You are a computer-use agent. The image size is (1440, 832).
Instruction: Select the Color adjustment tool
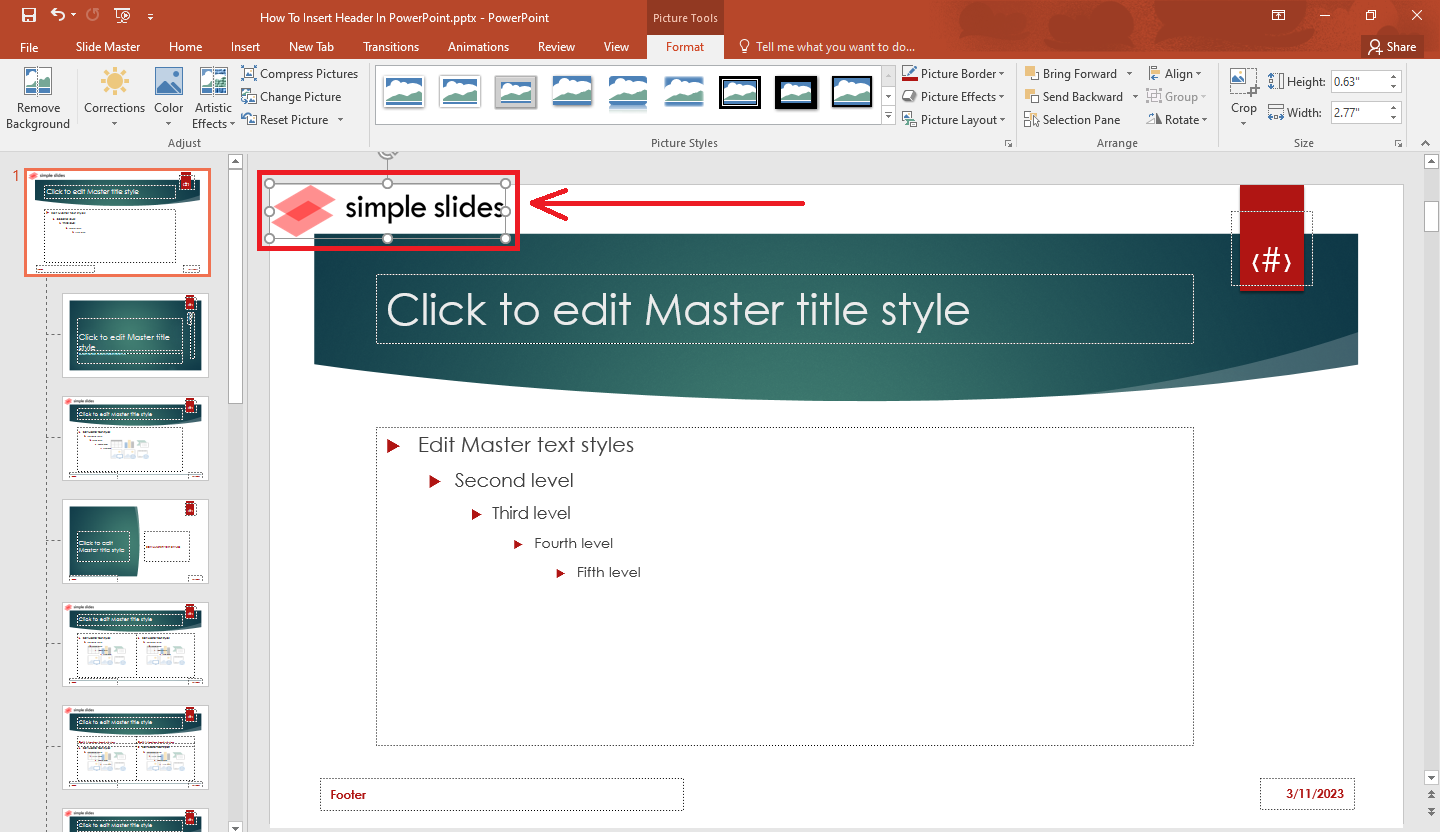[168, 96]
